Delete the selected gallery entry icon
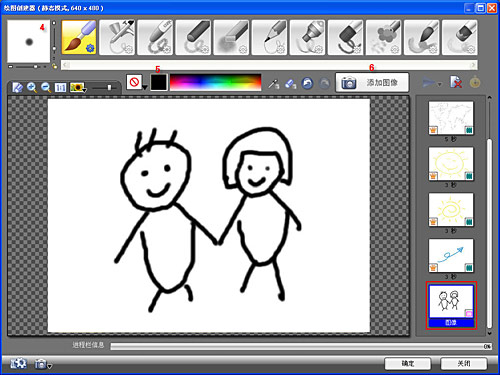 click(456, 82)
